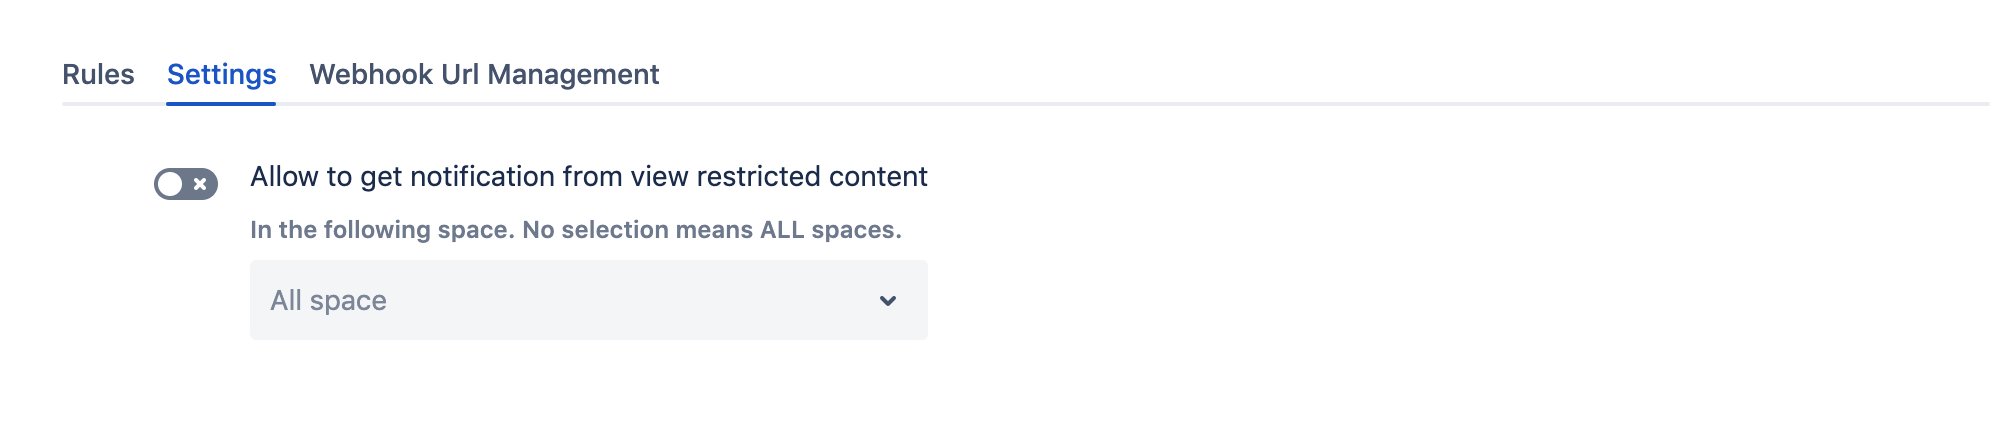Click the X icon inside the toggle
2016x422 pixels.
pyautogui.click(x=201, y=184)
